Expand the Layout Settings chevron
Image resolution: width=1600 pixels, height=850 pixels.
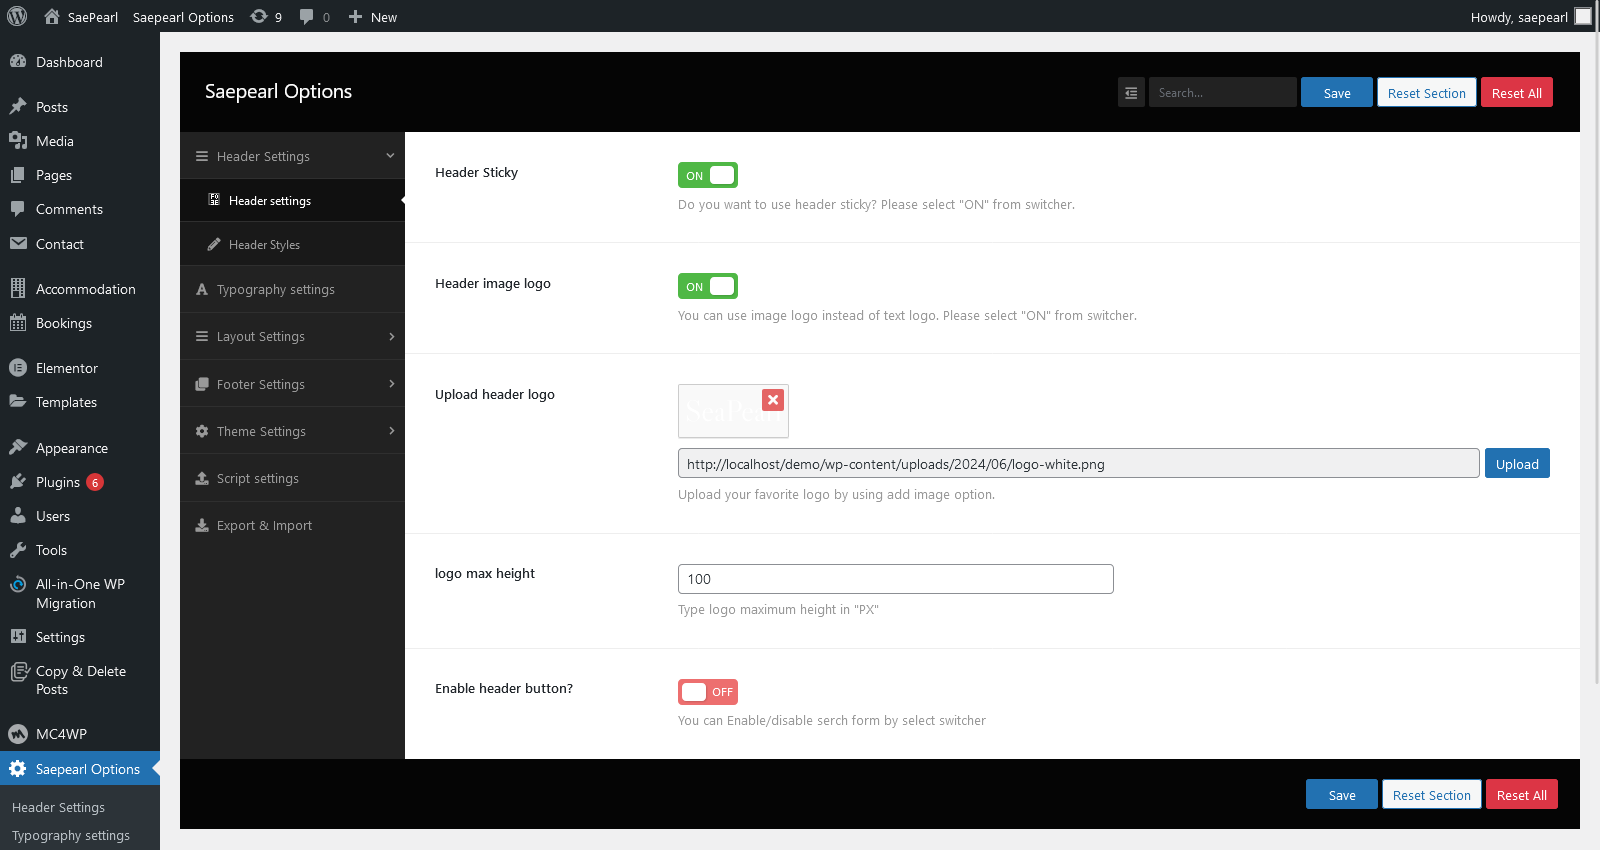point(391,337)
